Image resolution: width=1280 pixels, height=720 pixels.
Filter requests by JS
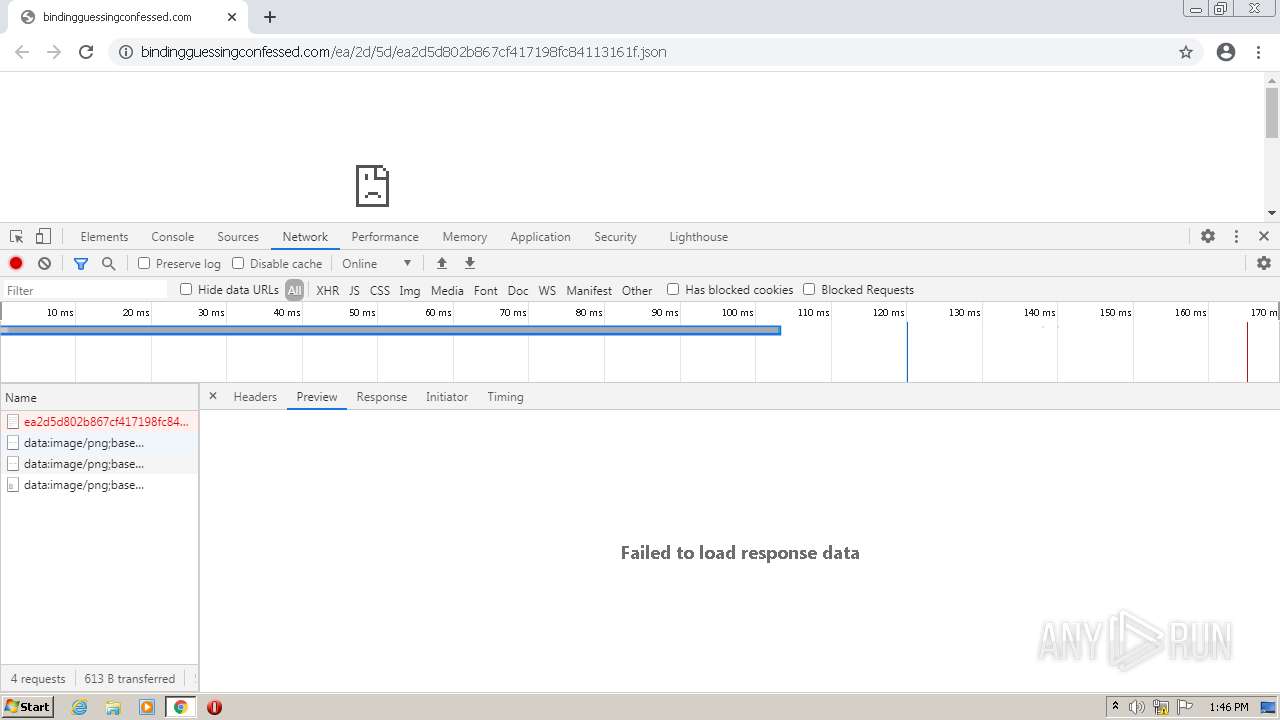pos(354,290)
